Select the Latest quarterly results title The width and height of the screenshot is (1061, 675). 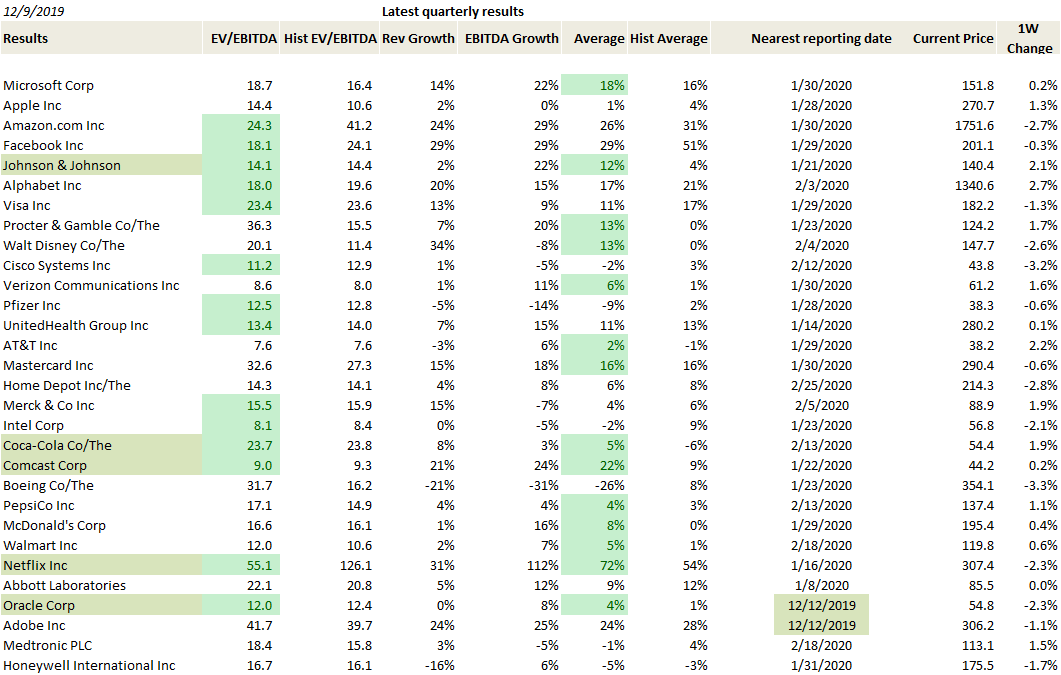(453, 11)
